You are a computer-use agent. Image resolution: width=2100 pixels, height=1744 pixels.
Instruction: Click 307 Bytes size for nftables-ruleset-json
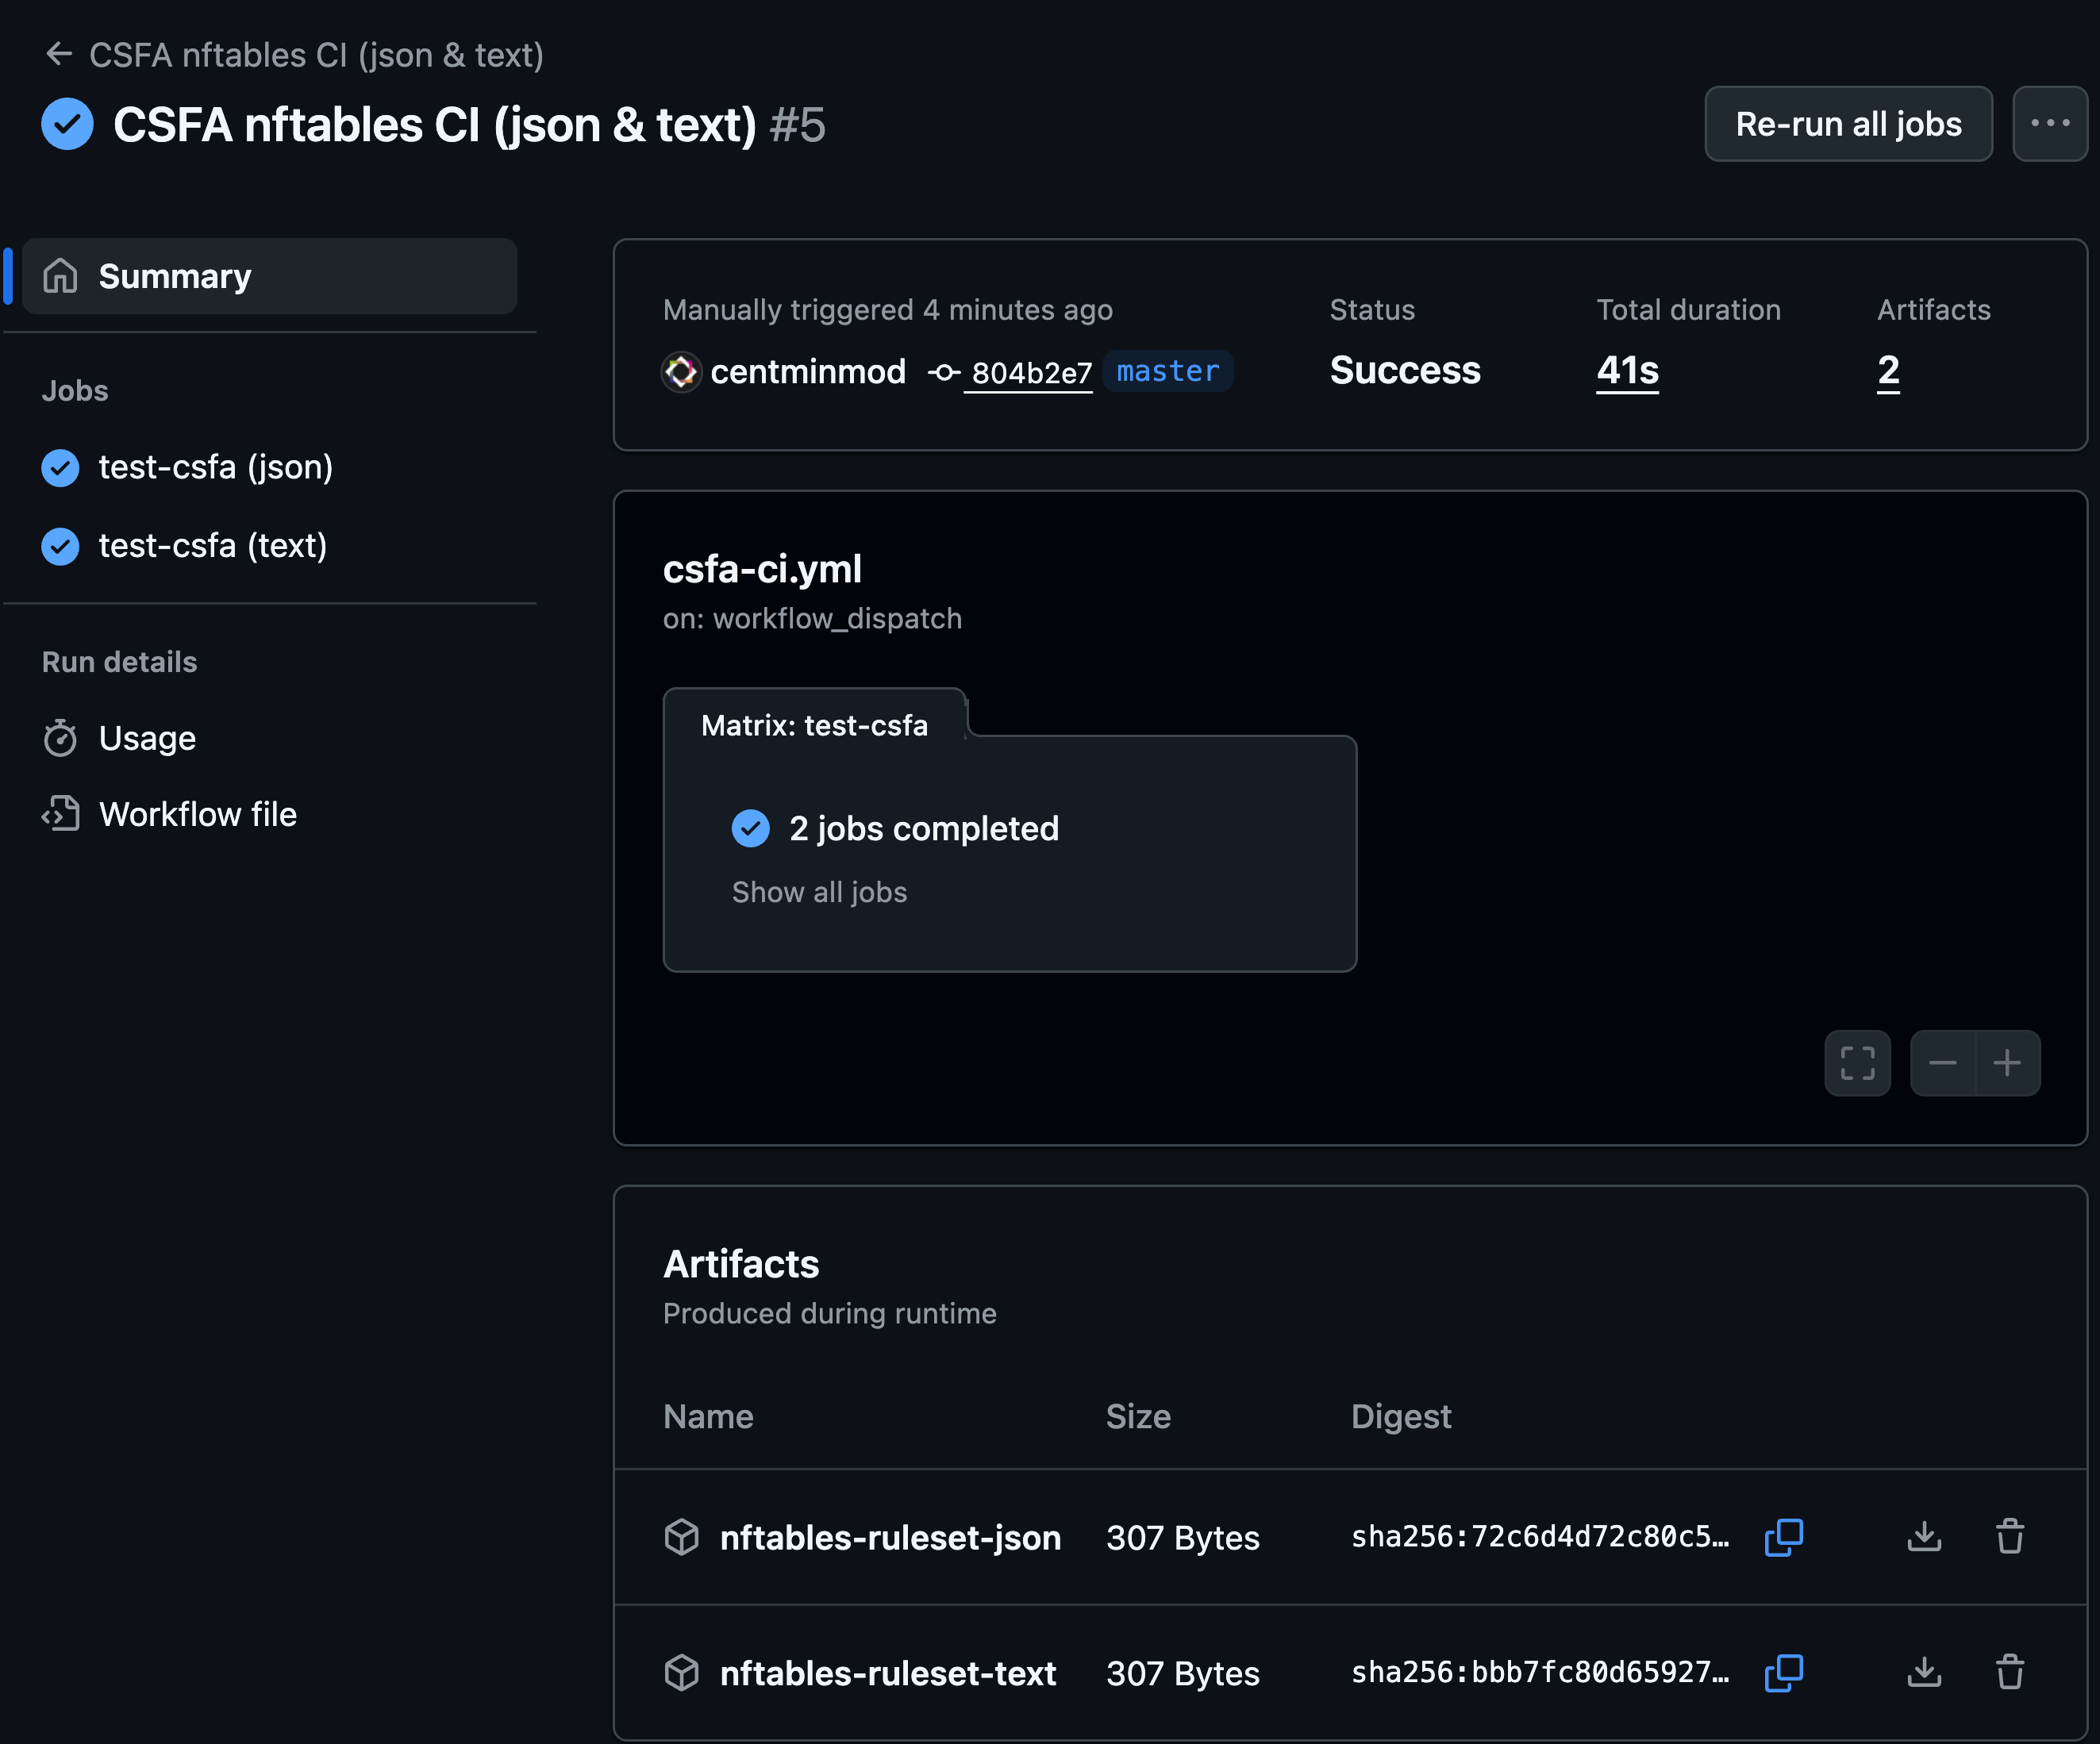pyautogui.click(x=1183, y=1537)
